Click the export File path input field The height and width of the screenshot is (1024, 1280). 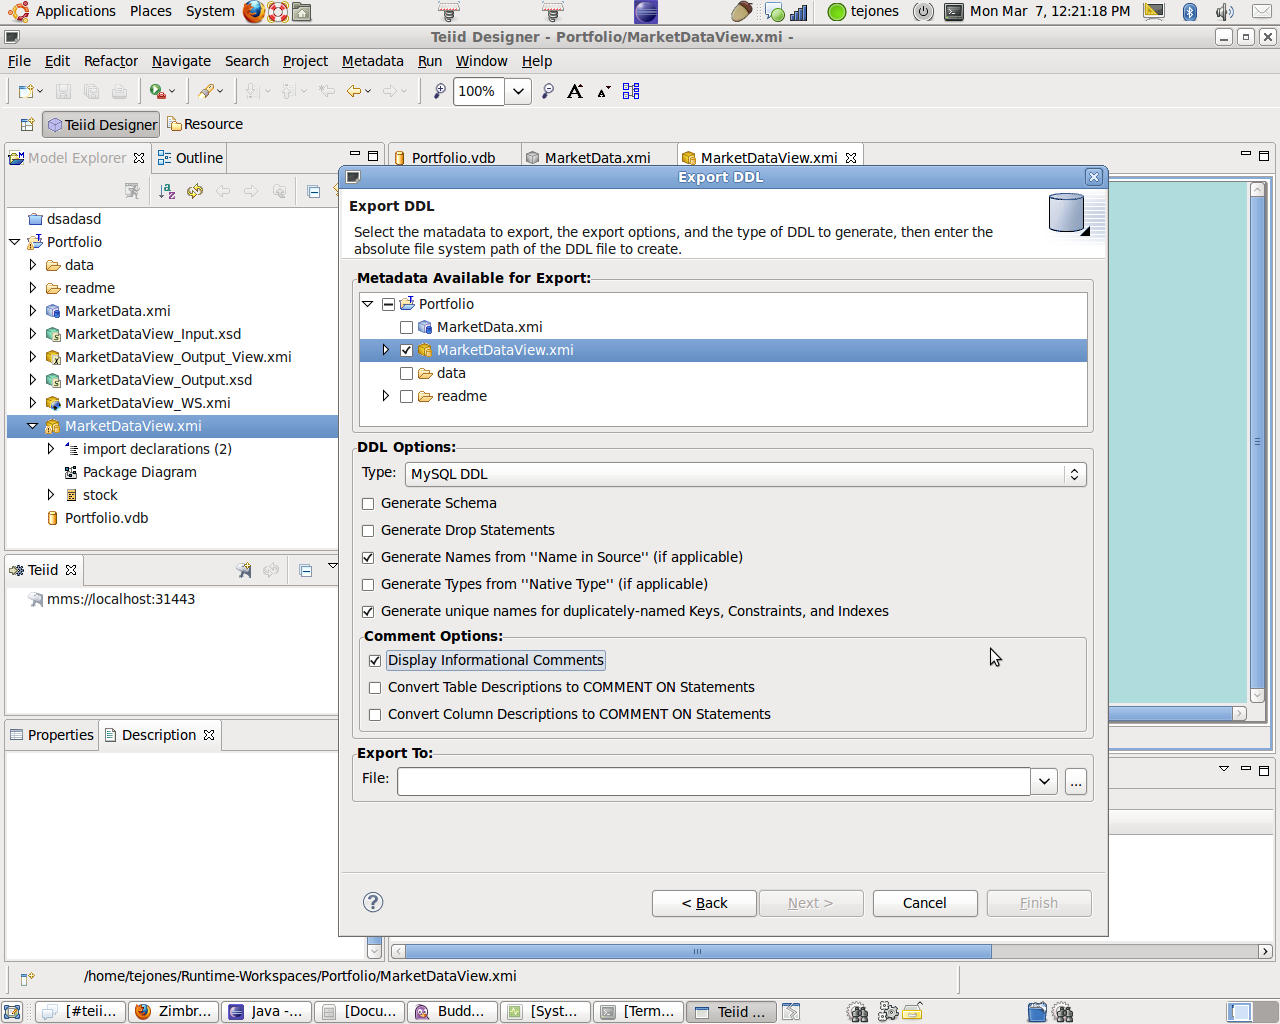click(x=713, y=782)
